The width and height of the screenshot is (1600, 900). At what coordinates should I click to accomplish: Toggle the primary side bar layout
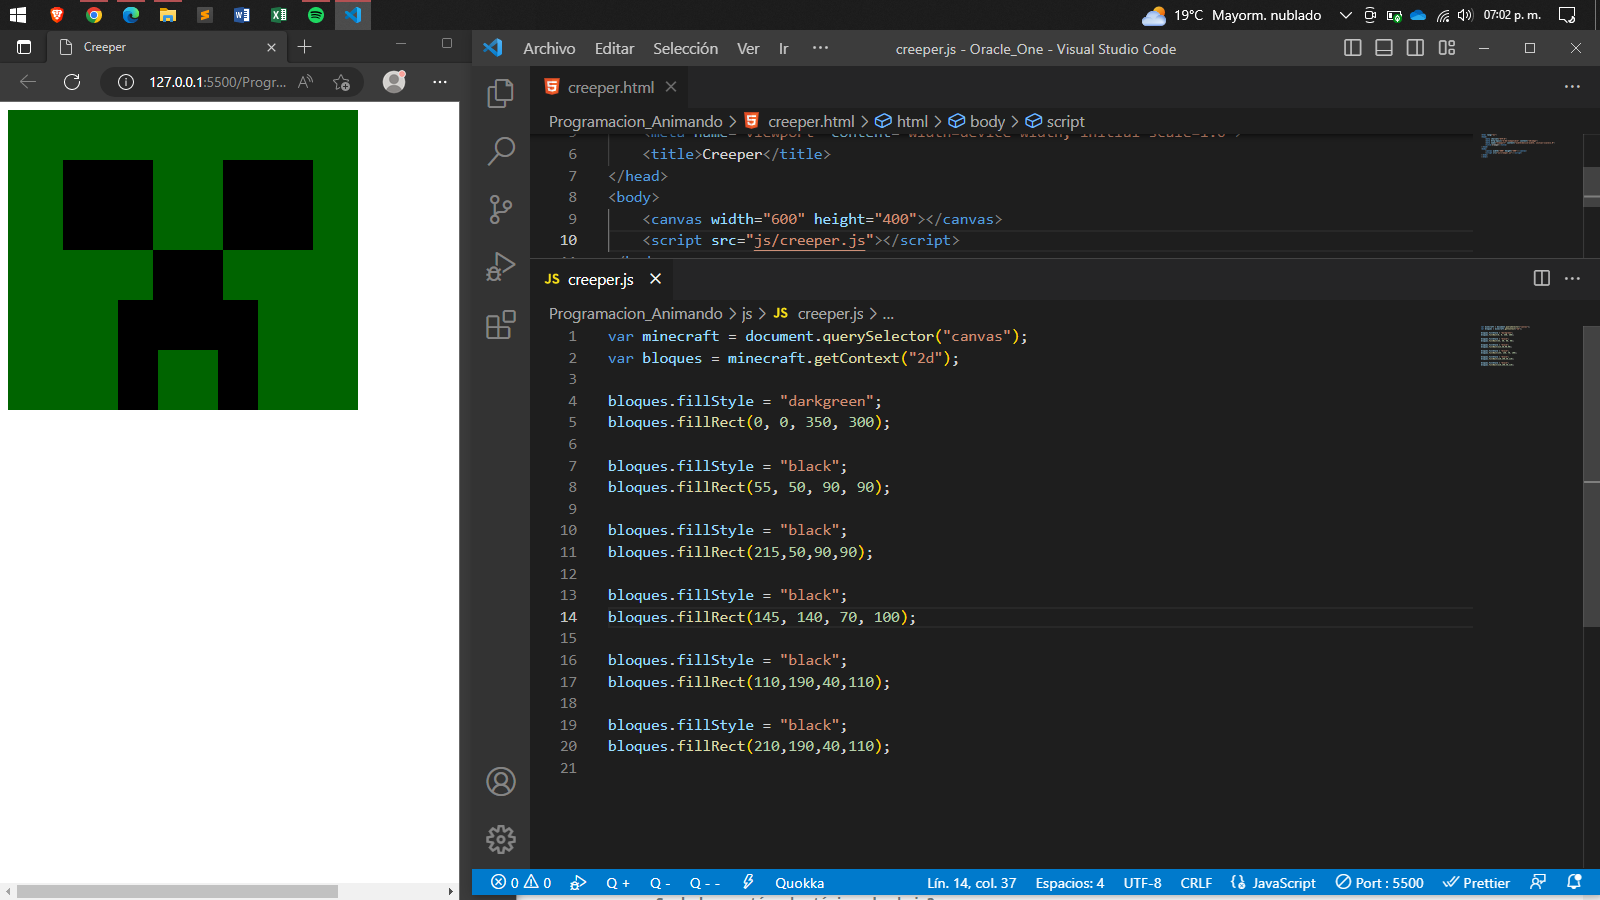tap(1353, 48)
